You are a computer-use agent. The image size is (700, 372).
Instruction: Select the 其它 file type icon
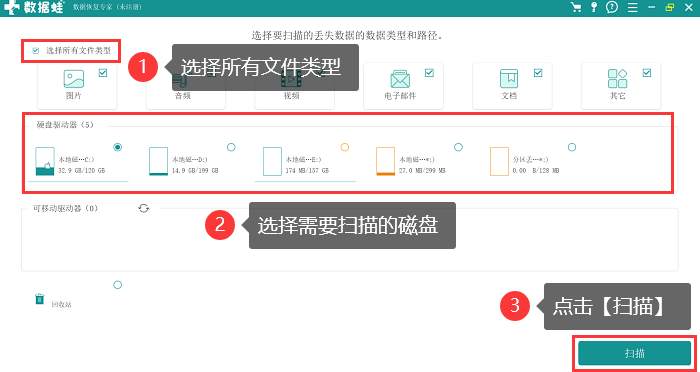point(617,79)
